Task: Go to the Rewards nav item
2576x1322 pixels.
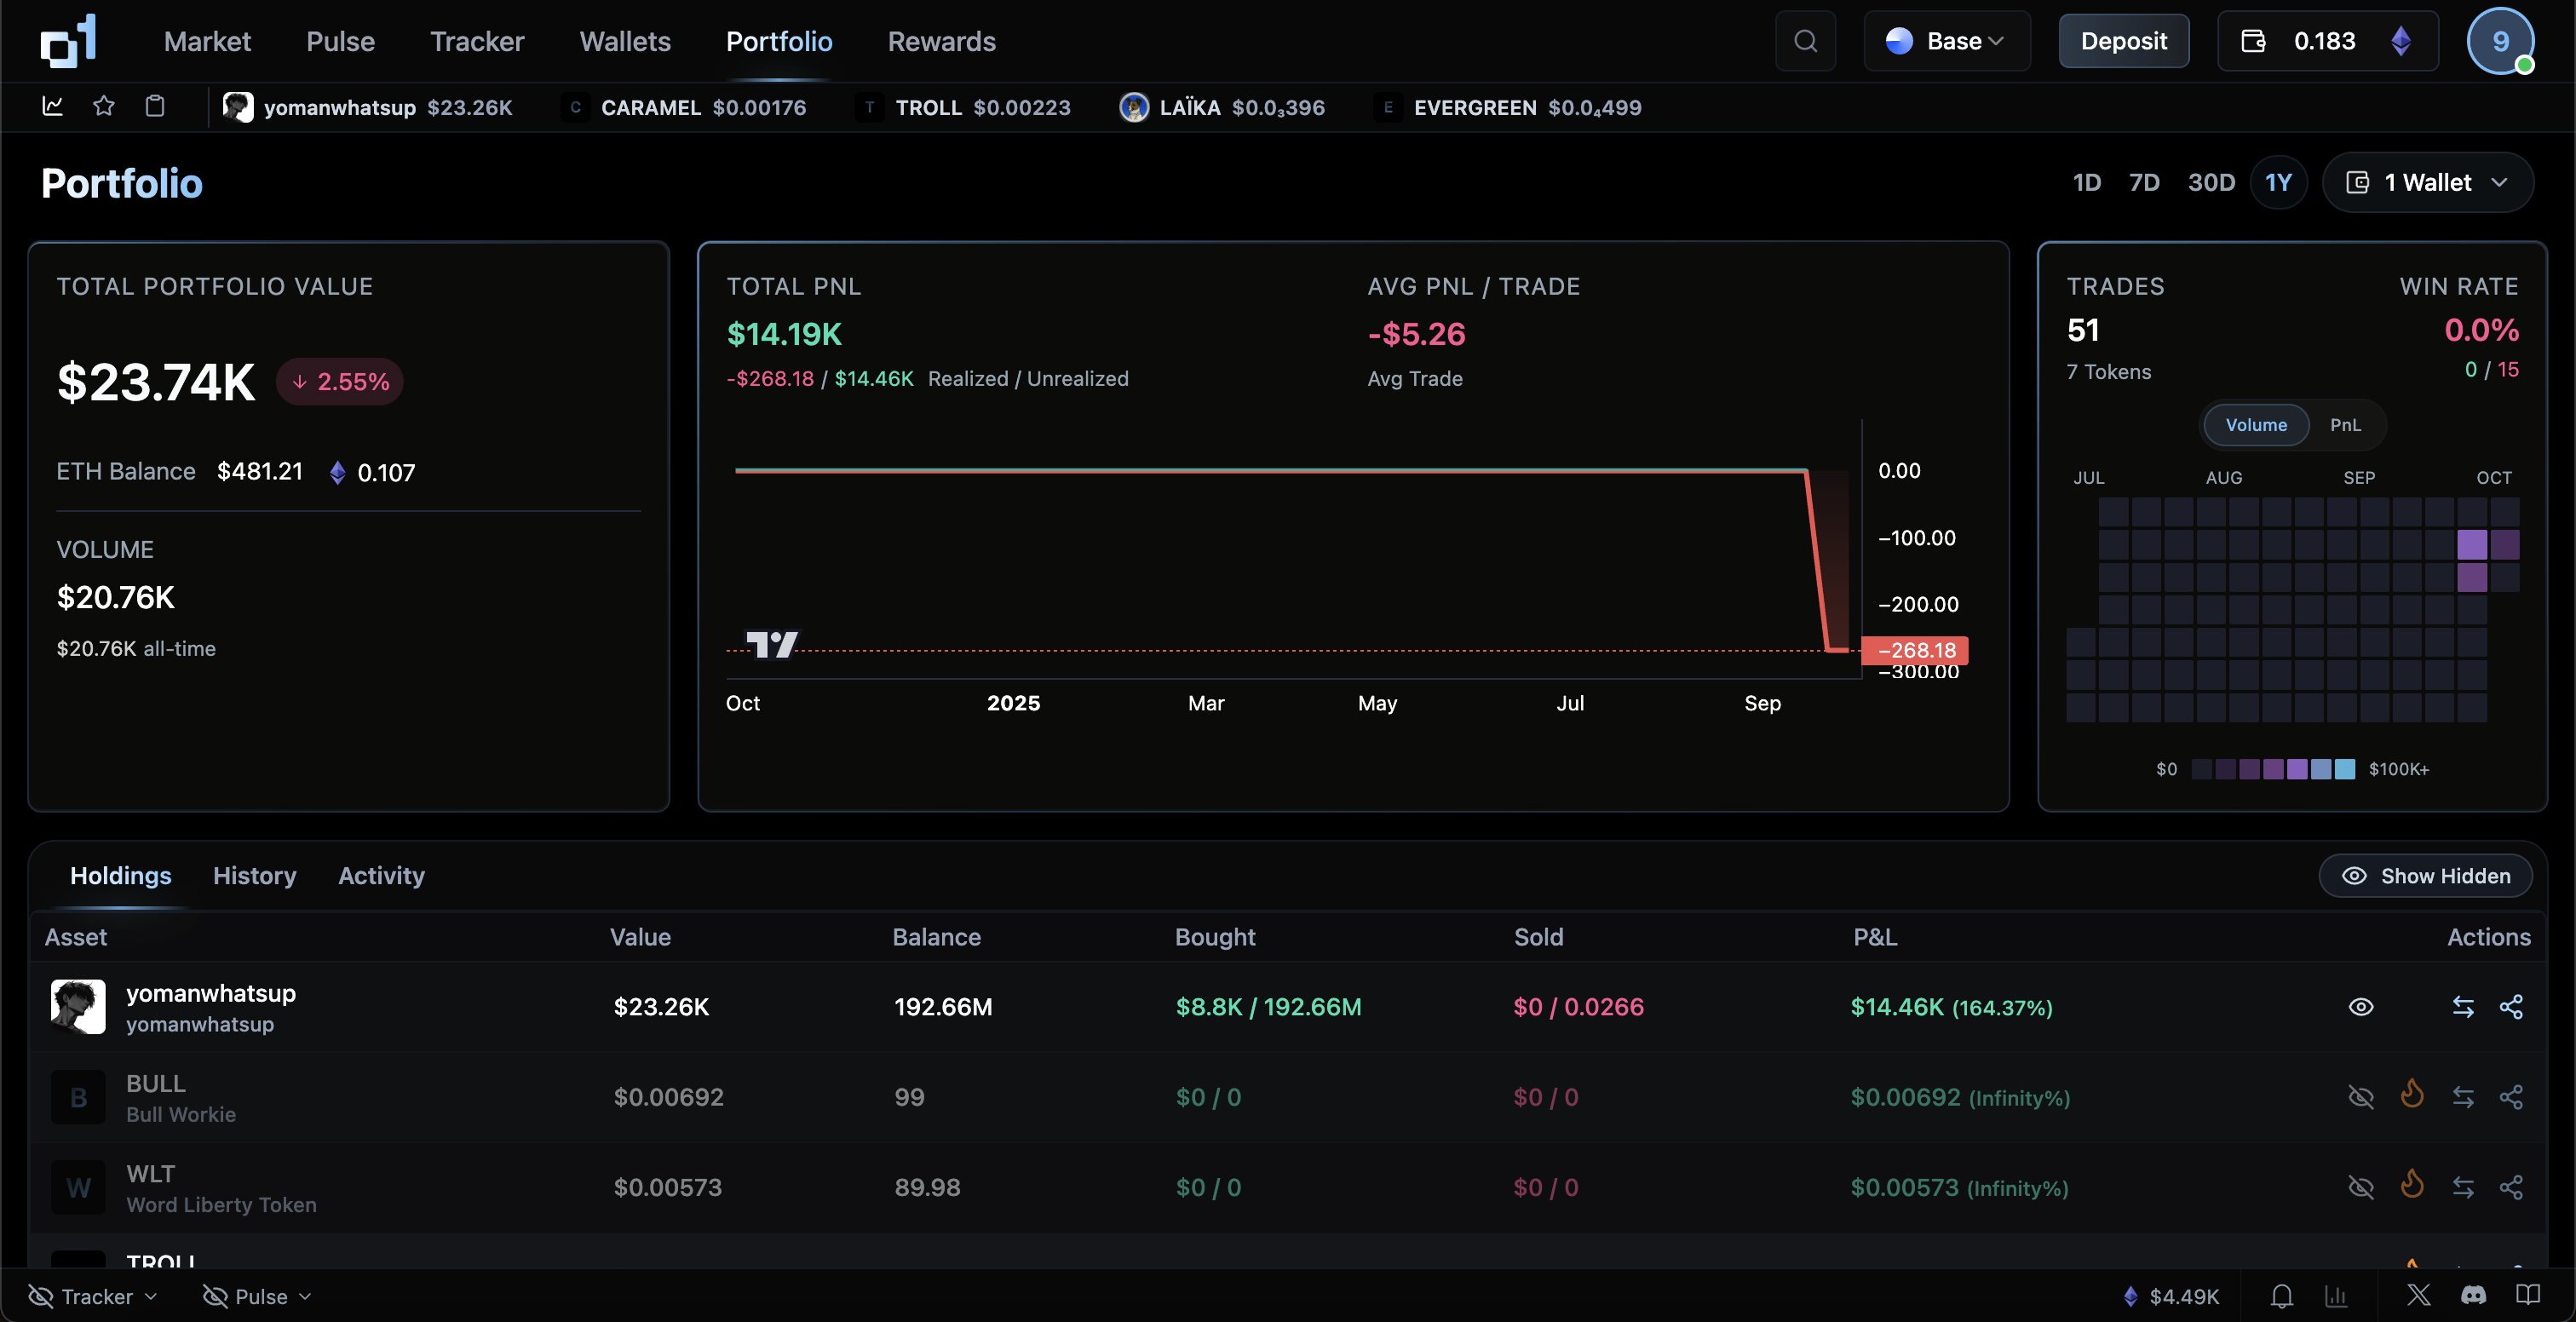Action: click(x=941, y=41)
